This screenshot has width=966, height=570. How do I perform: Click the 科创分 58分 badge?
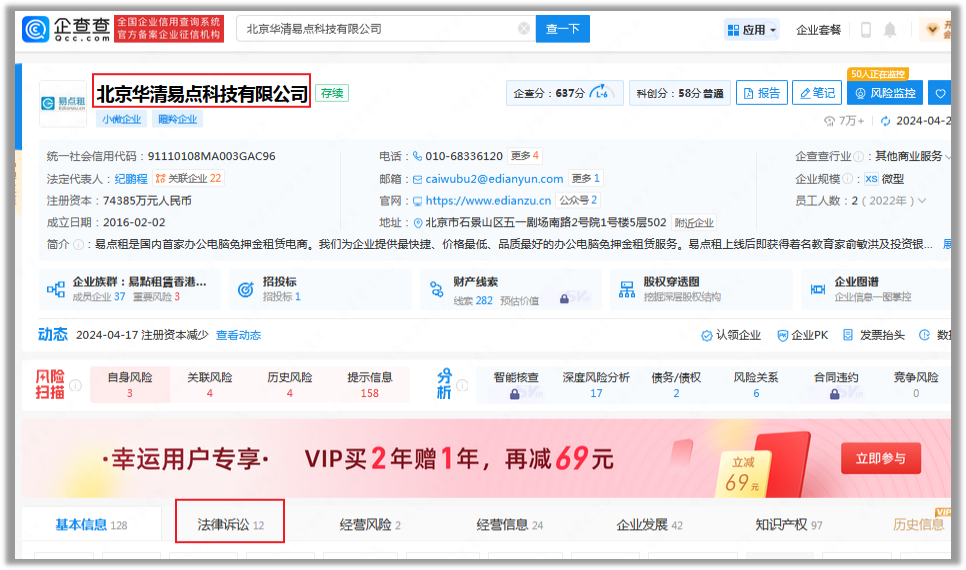click(x=680, y=93)
